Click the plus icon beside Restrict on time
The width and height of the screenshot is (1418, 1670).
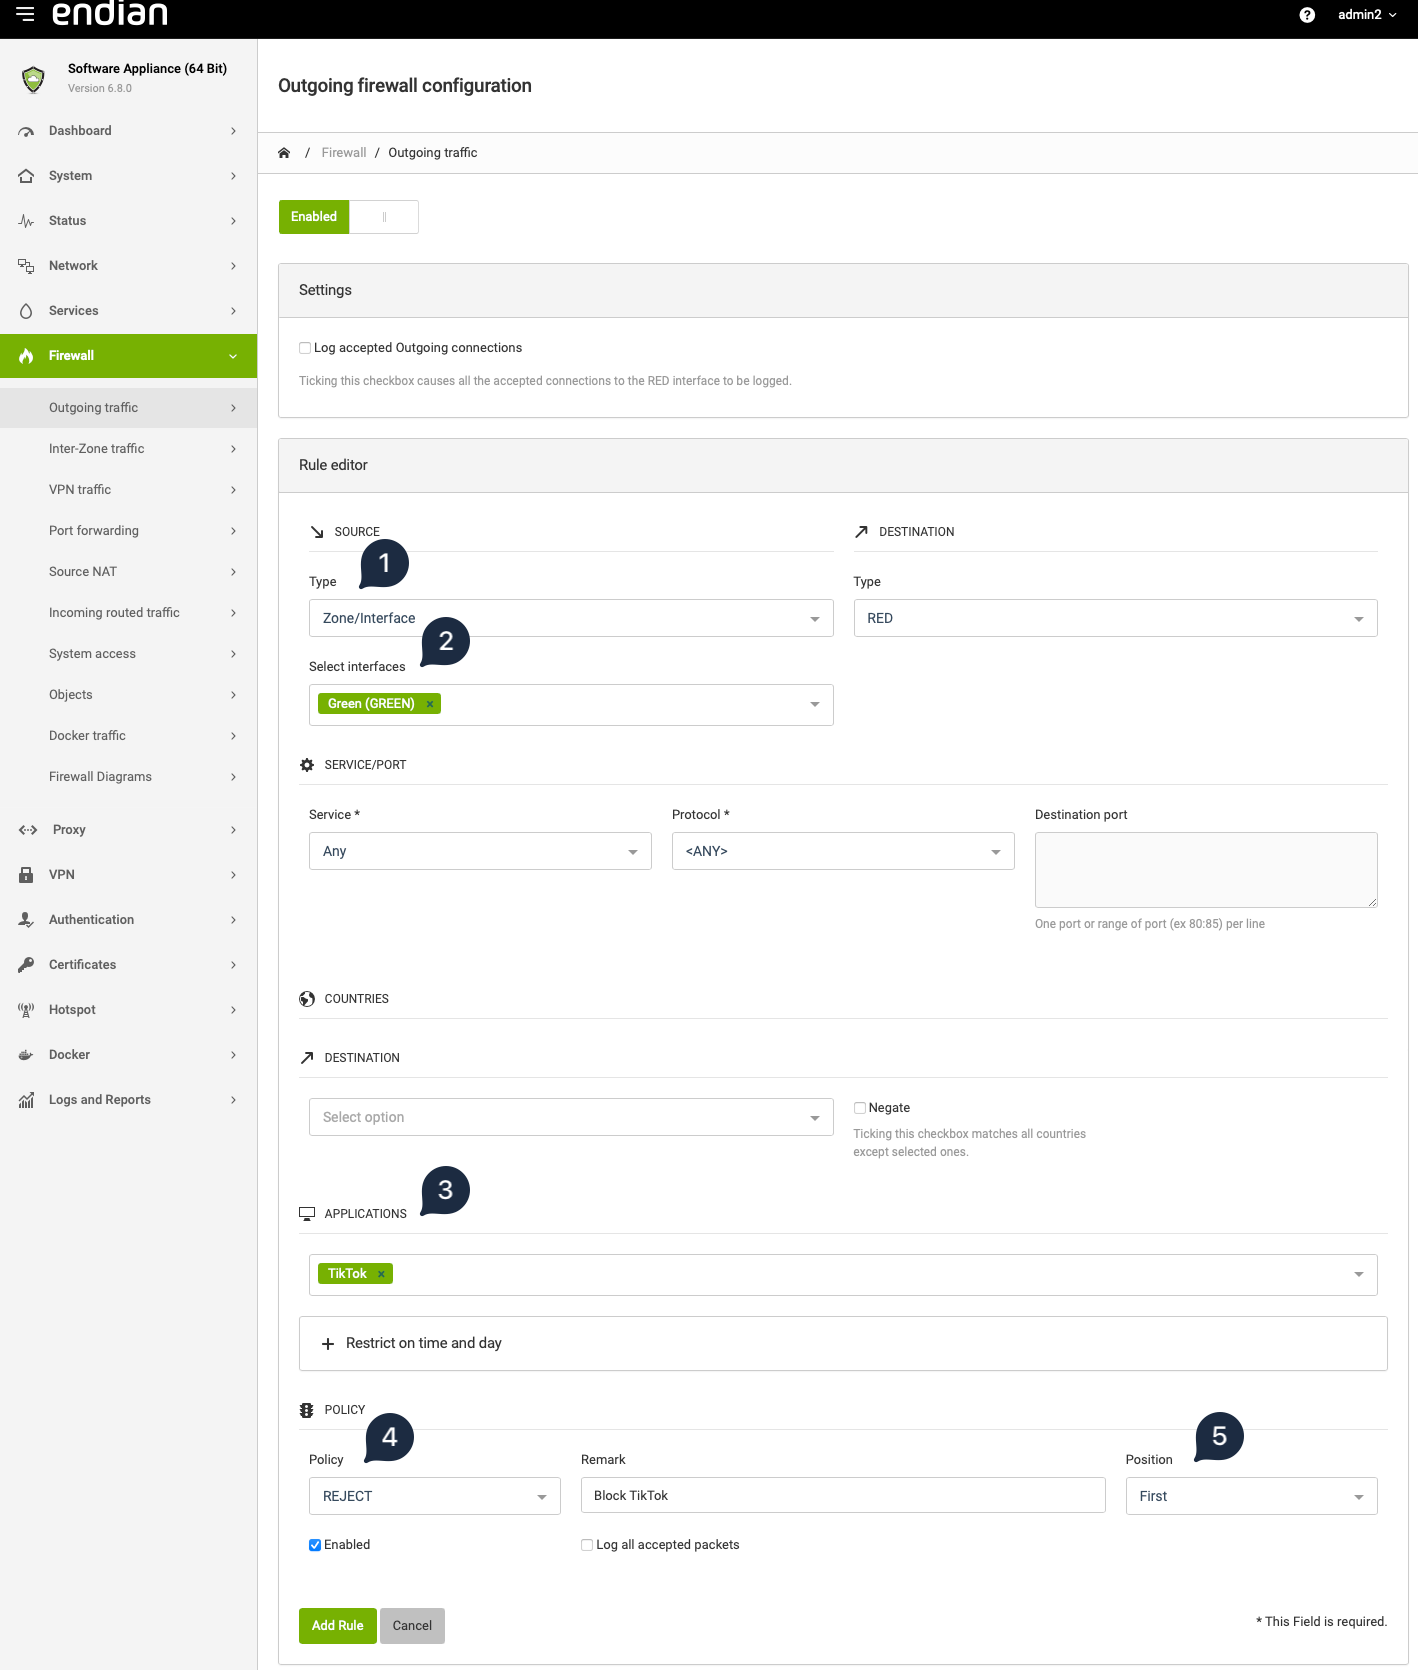tap(328, 1344)
